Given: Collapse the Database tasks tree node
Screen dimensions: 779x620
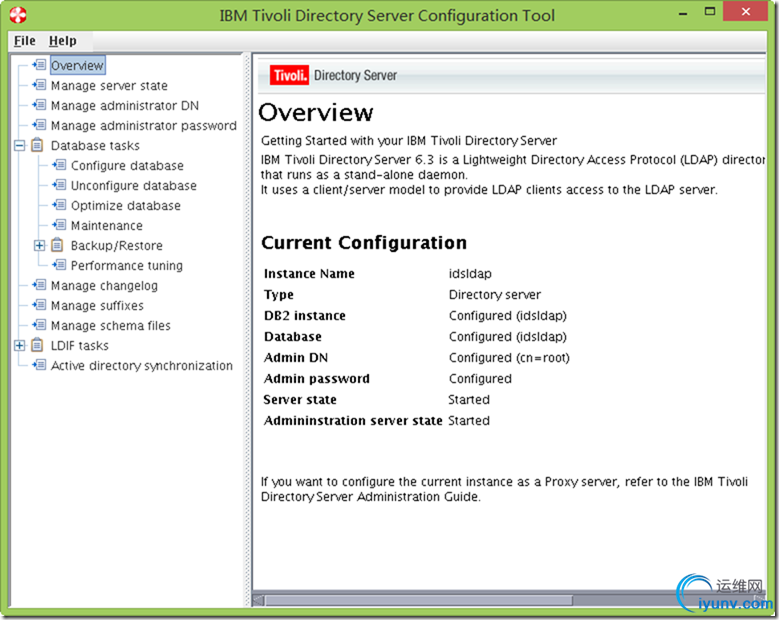Looking at the screenshot, I should 19,146.
